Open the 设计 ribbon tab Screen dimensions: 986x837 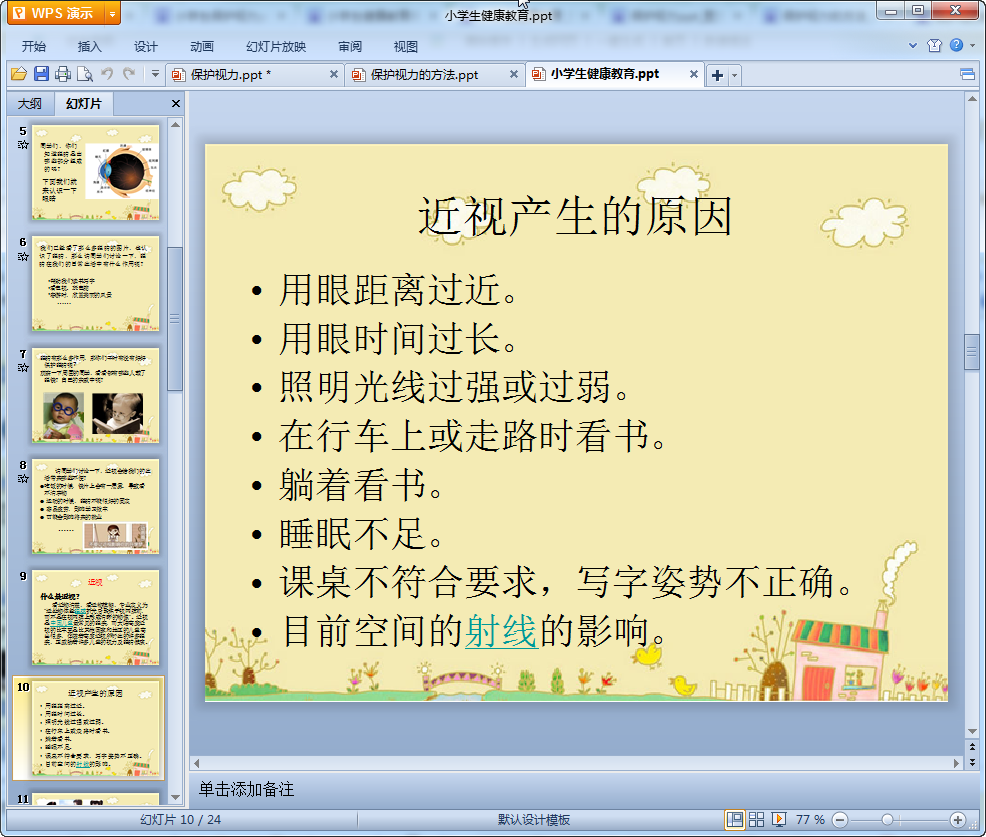click(x=145, y=46)
